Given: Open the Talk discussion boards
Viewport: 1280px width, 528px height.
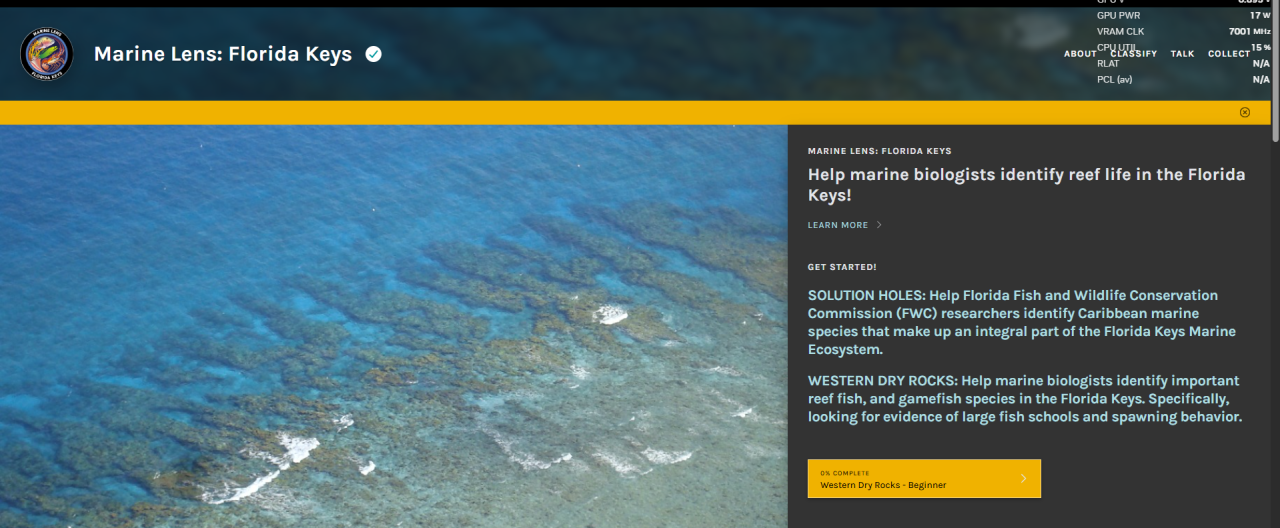Looking at the screenshot, I should (1182, 54).
